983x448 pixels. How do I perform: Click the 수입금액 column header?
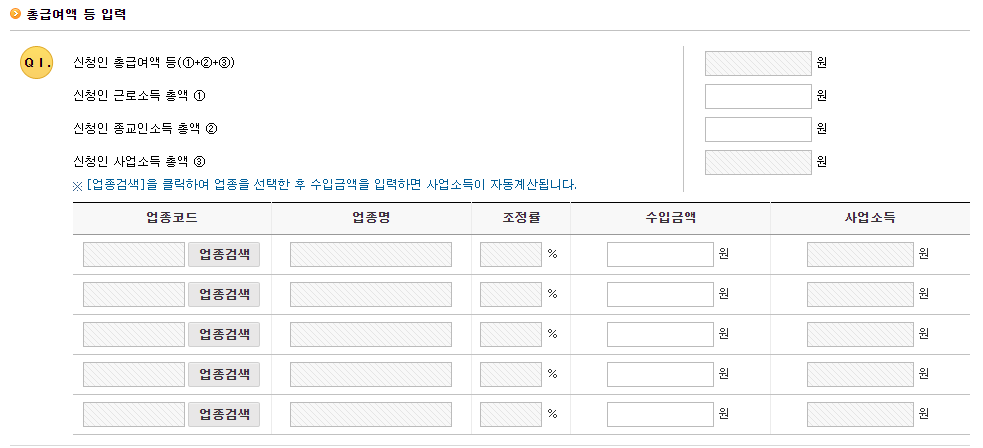670,218
